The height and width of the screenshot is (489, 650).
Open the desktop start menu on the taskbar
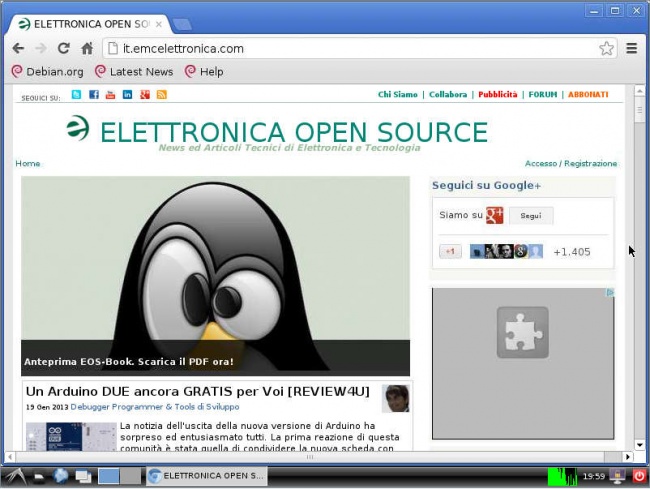[x=16, y=476]
